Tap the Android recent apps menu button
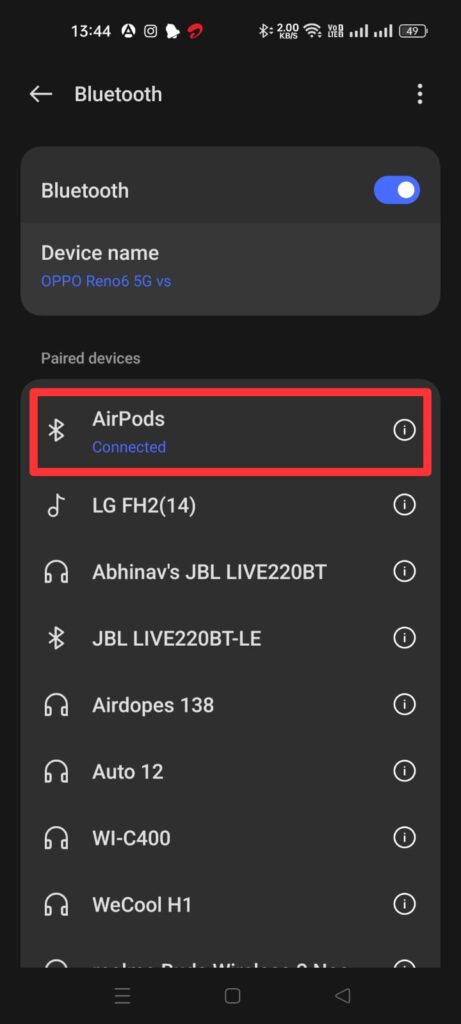 [x=122, y=996]
